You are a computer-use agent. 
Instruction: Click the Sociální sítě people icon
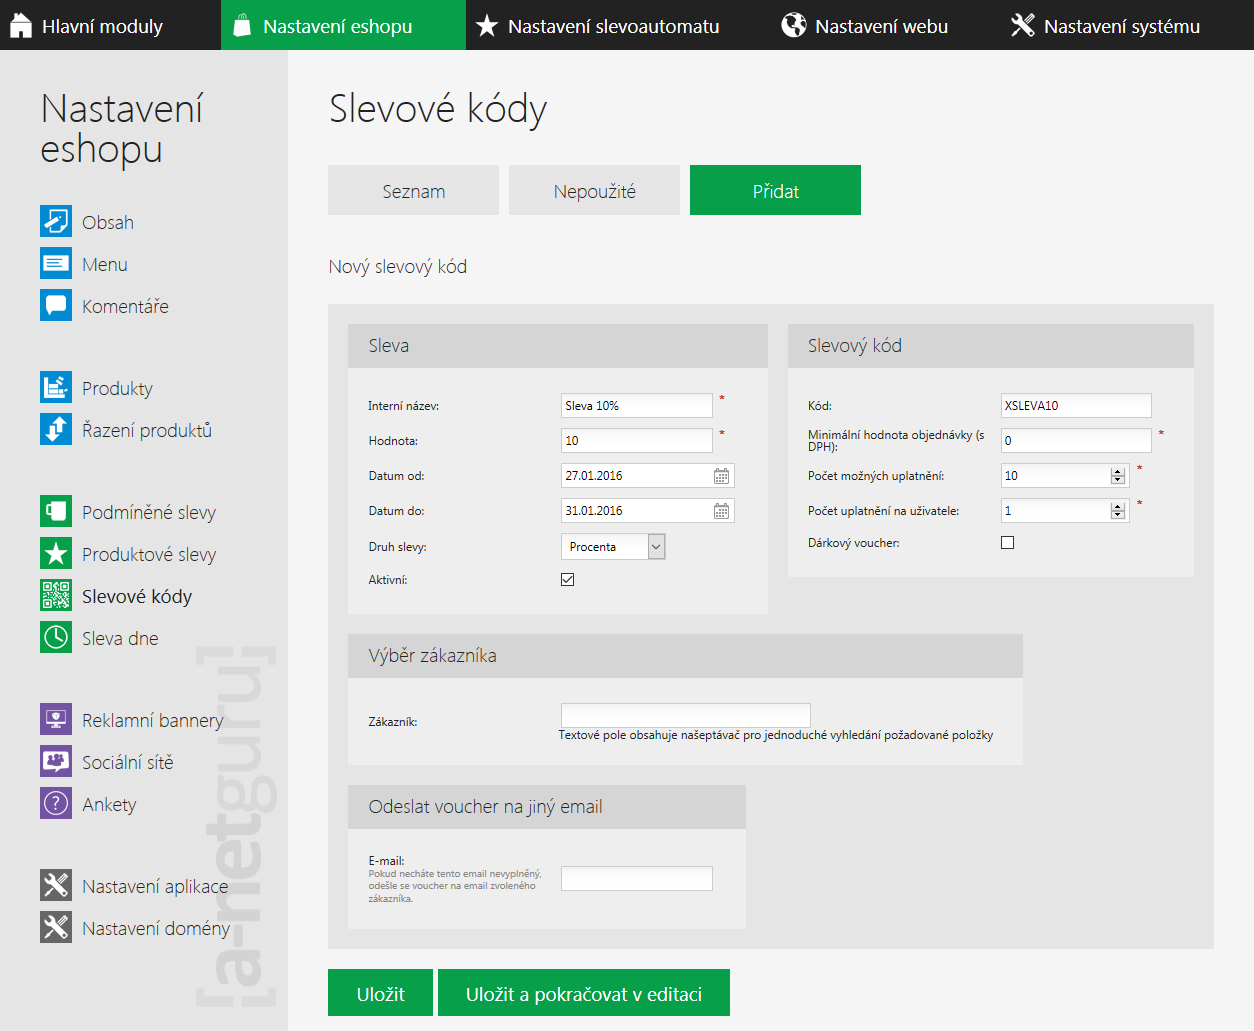(x=56, y=761)
